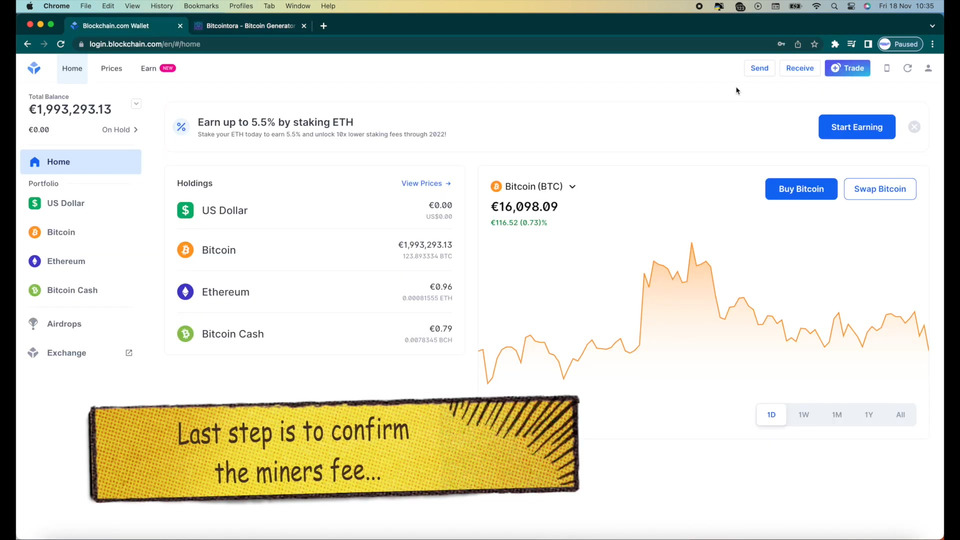This screenshot has width=960, height=540.
Task: Select the 1Y chart range
Action: (x=869, y=414)
